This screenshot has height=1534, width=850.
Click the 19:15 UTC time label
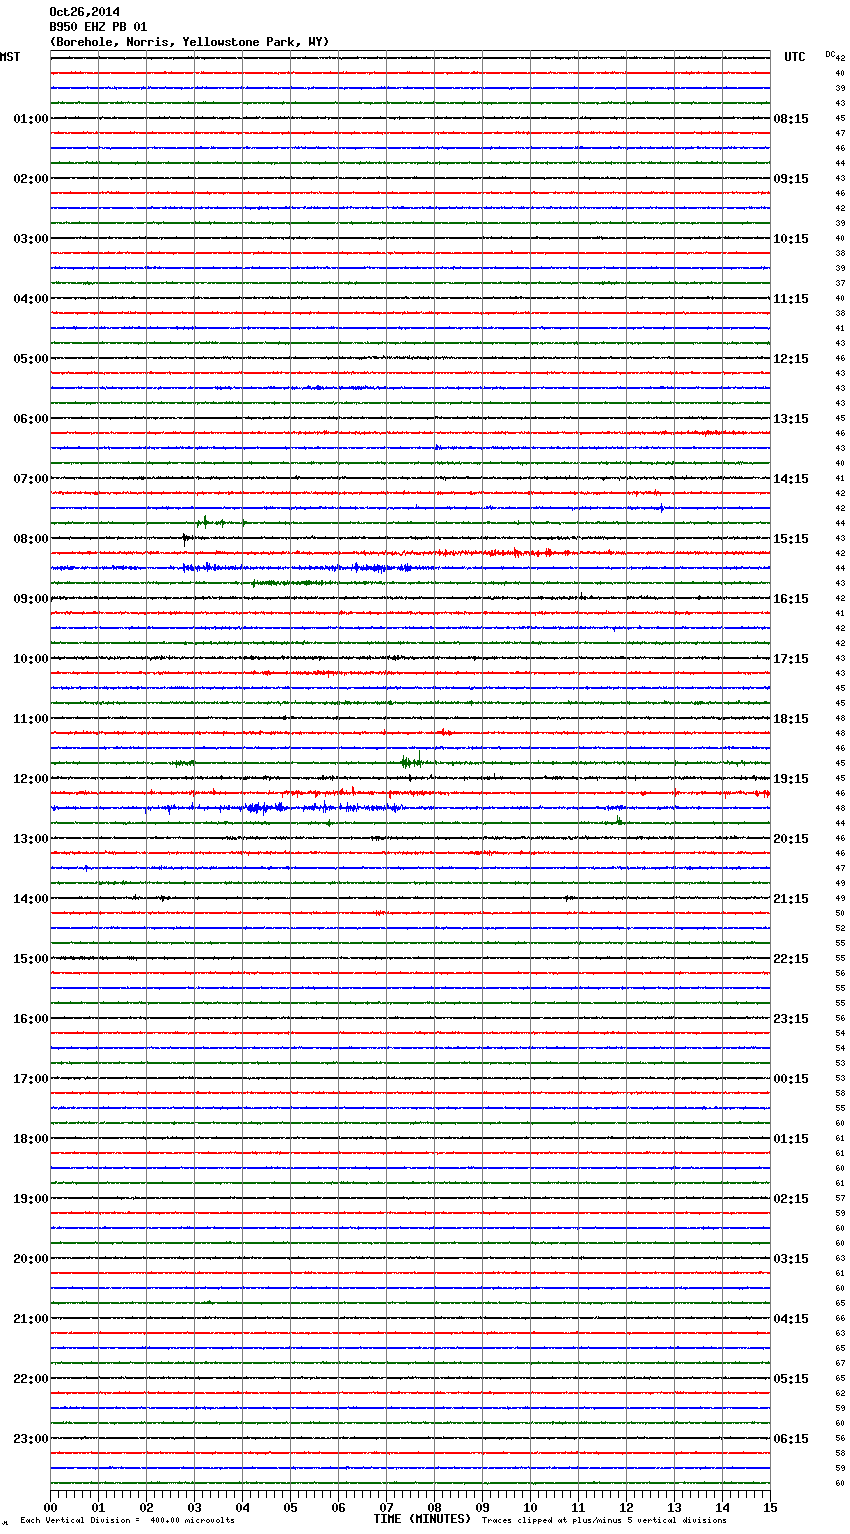[x=791, y=779]
